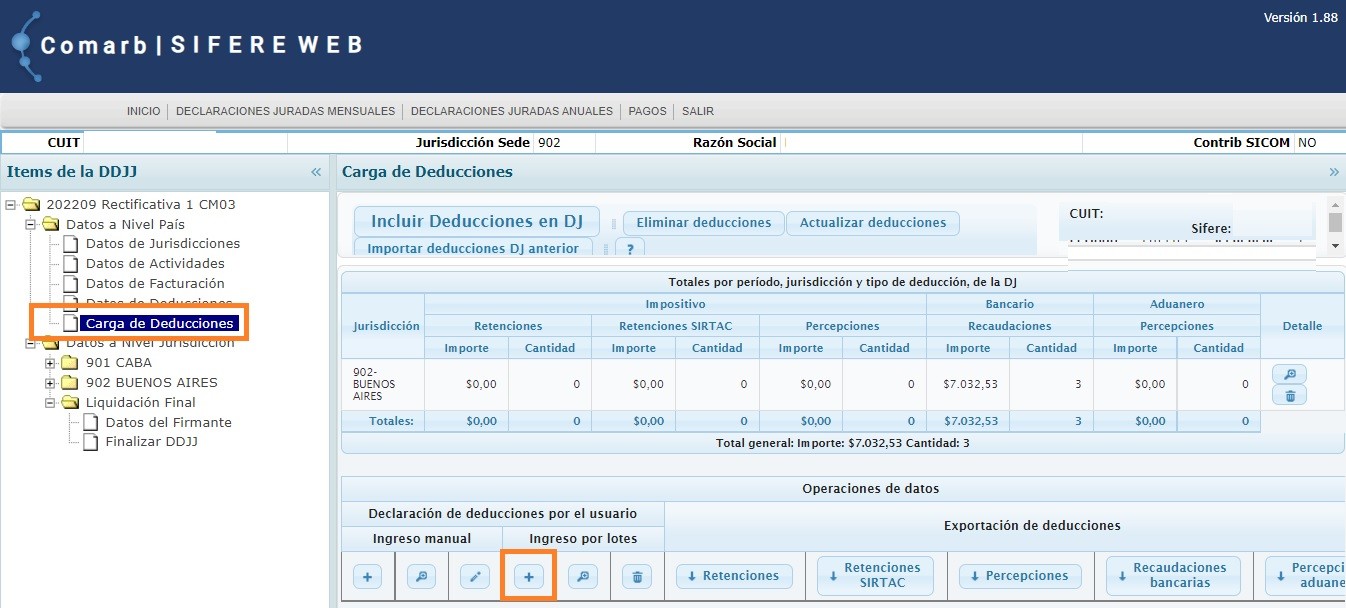Viewport: 1346px width, 608px height.
Task: Open the PAGOS menu item
Action: (x=647, y=111)
